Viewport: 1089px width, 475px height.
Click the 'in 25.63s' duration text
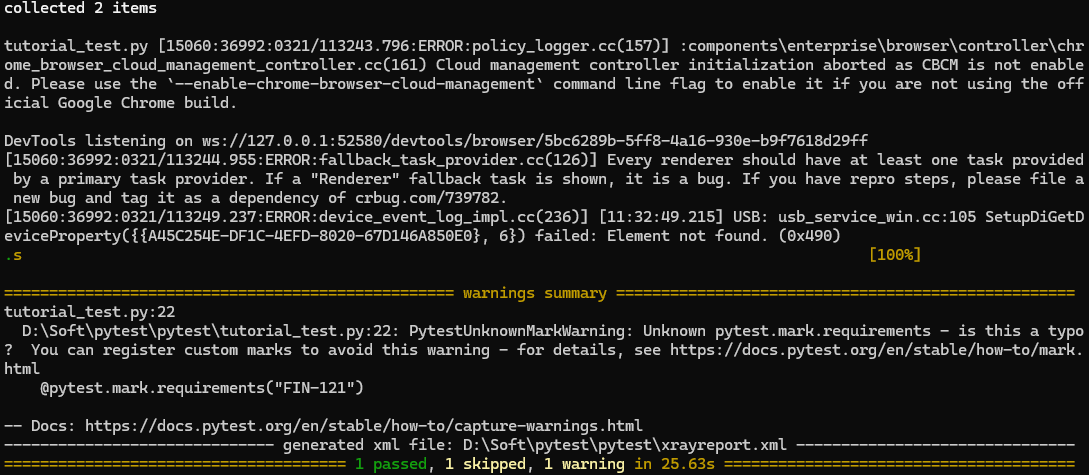[674, 463]
